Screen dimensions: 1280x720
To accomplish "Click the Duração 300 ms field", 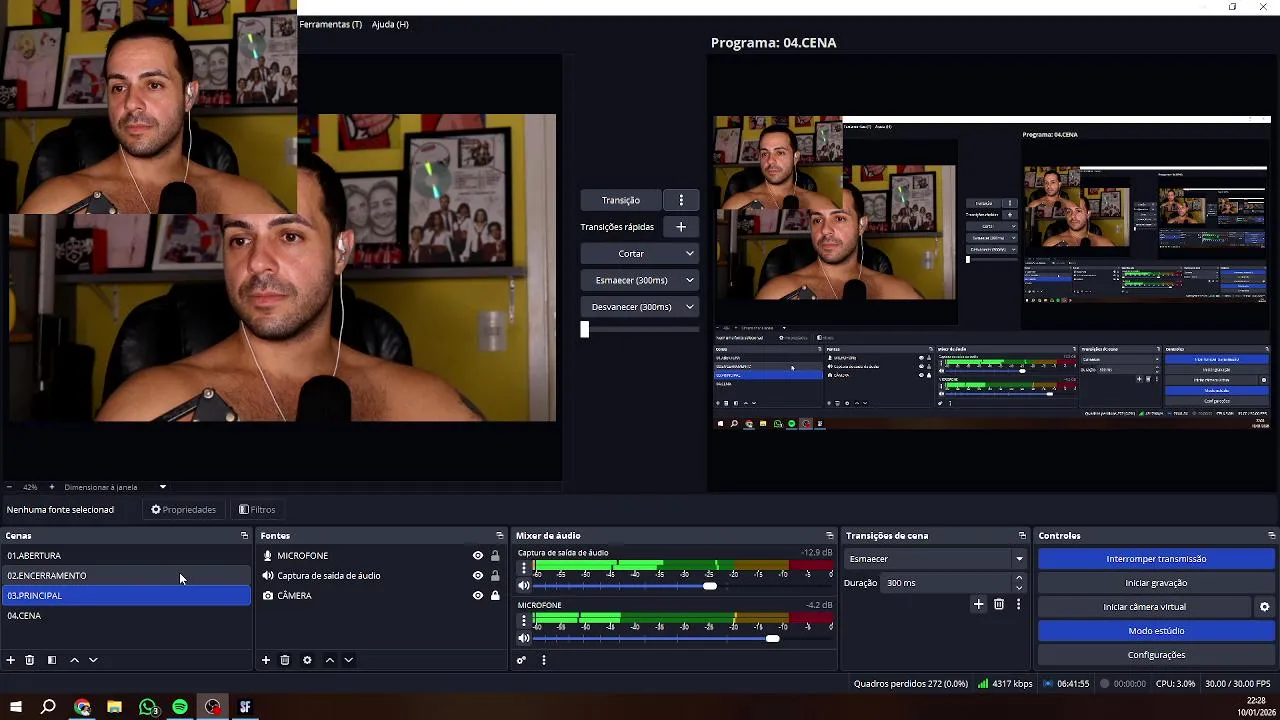I will coord(946,583).
